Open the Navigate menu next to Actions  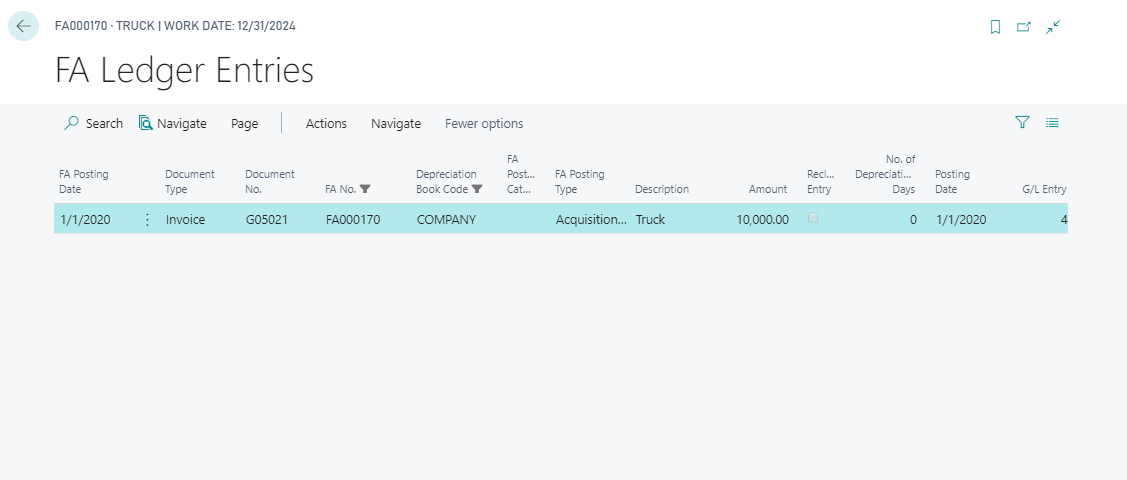click(x=396, y=124)
